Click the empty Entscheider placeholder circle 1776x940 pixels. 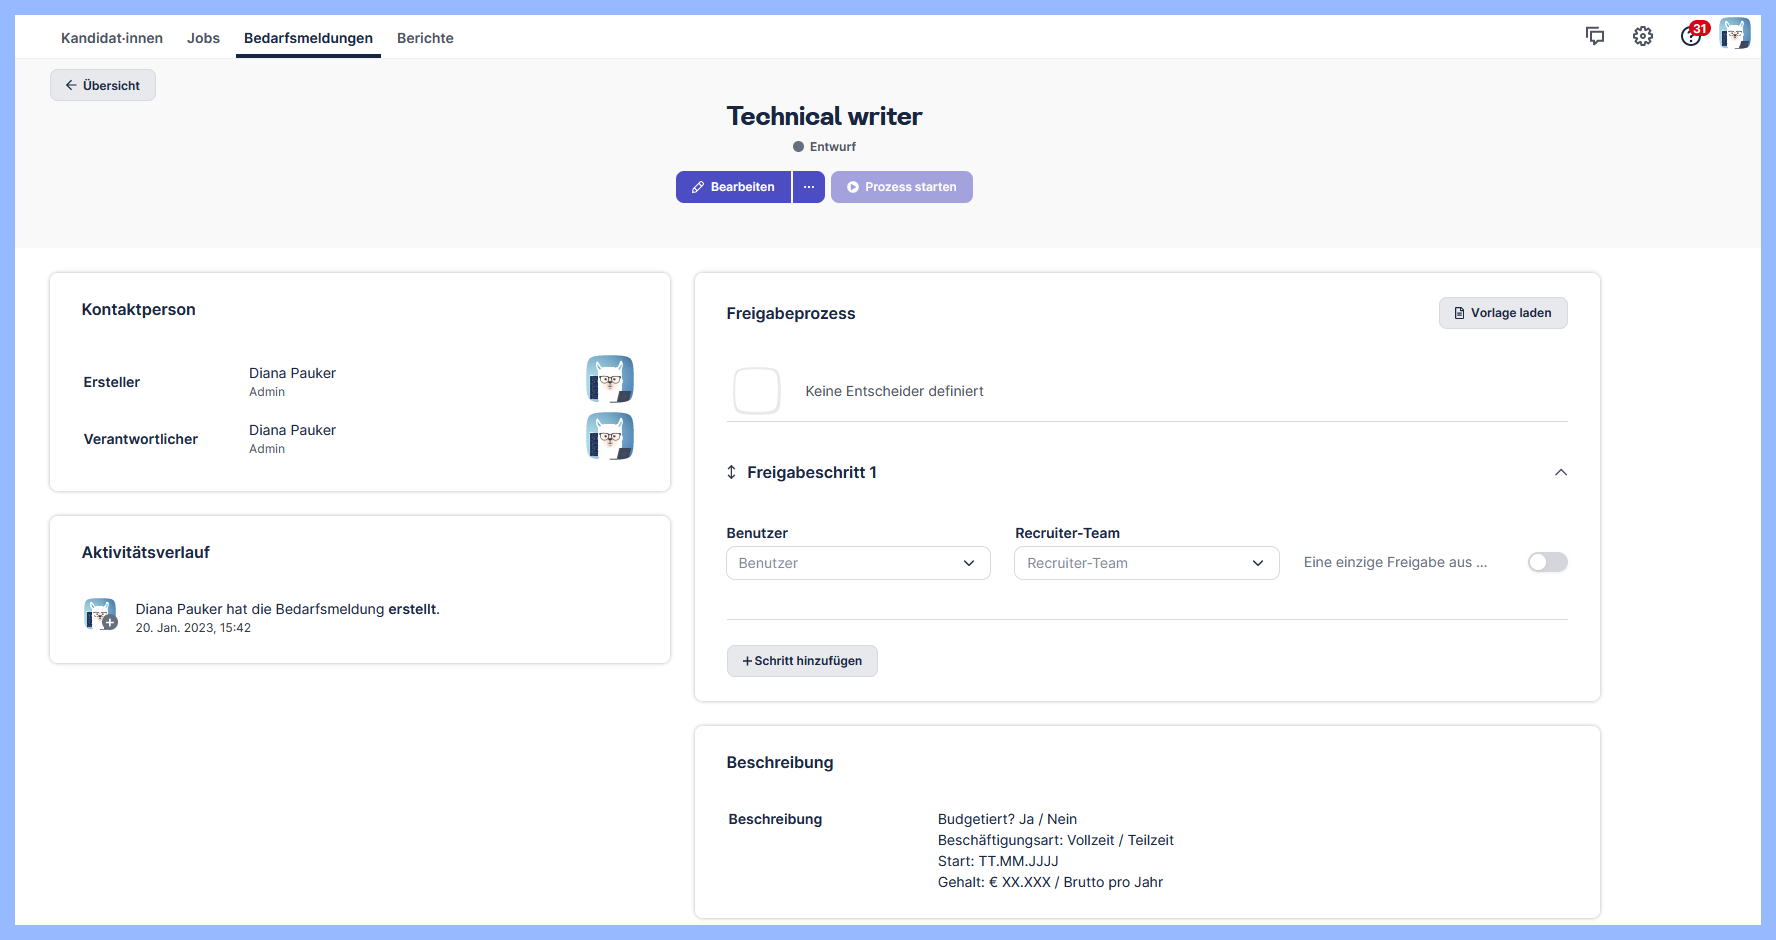(757, 391)
